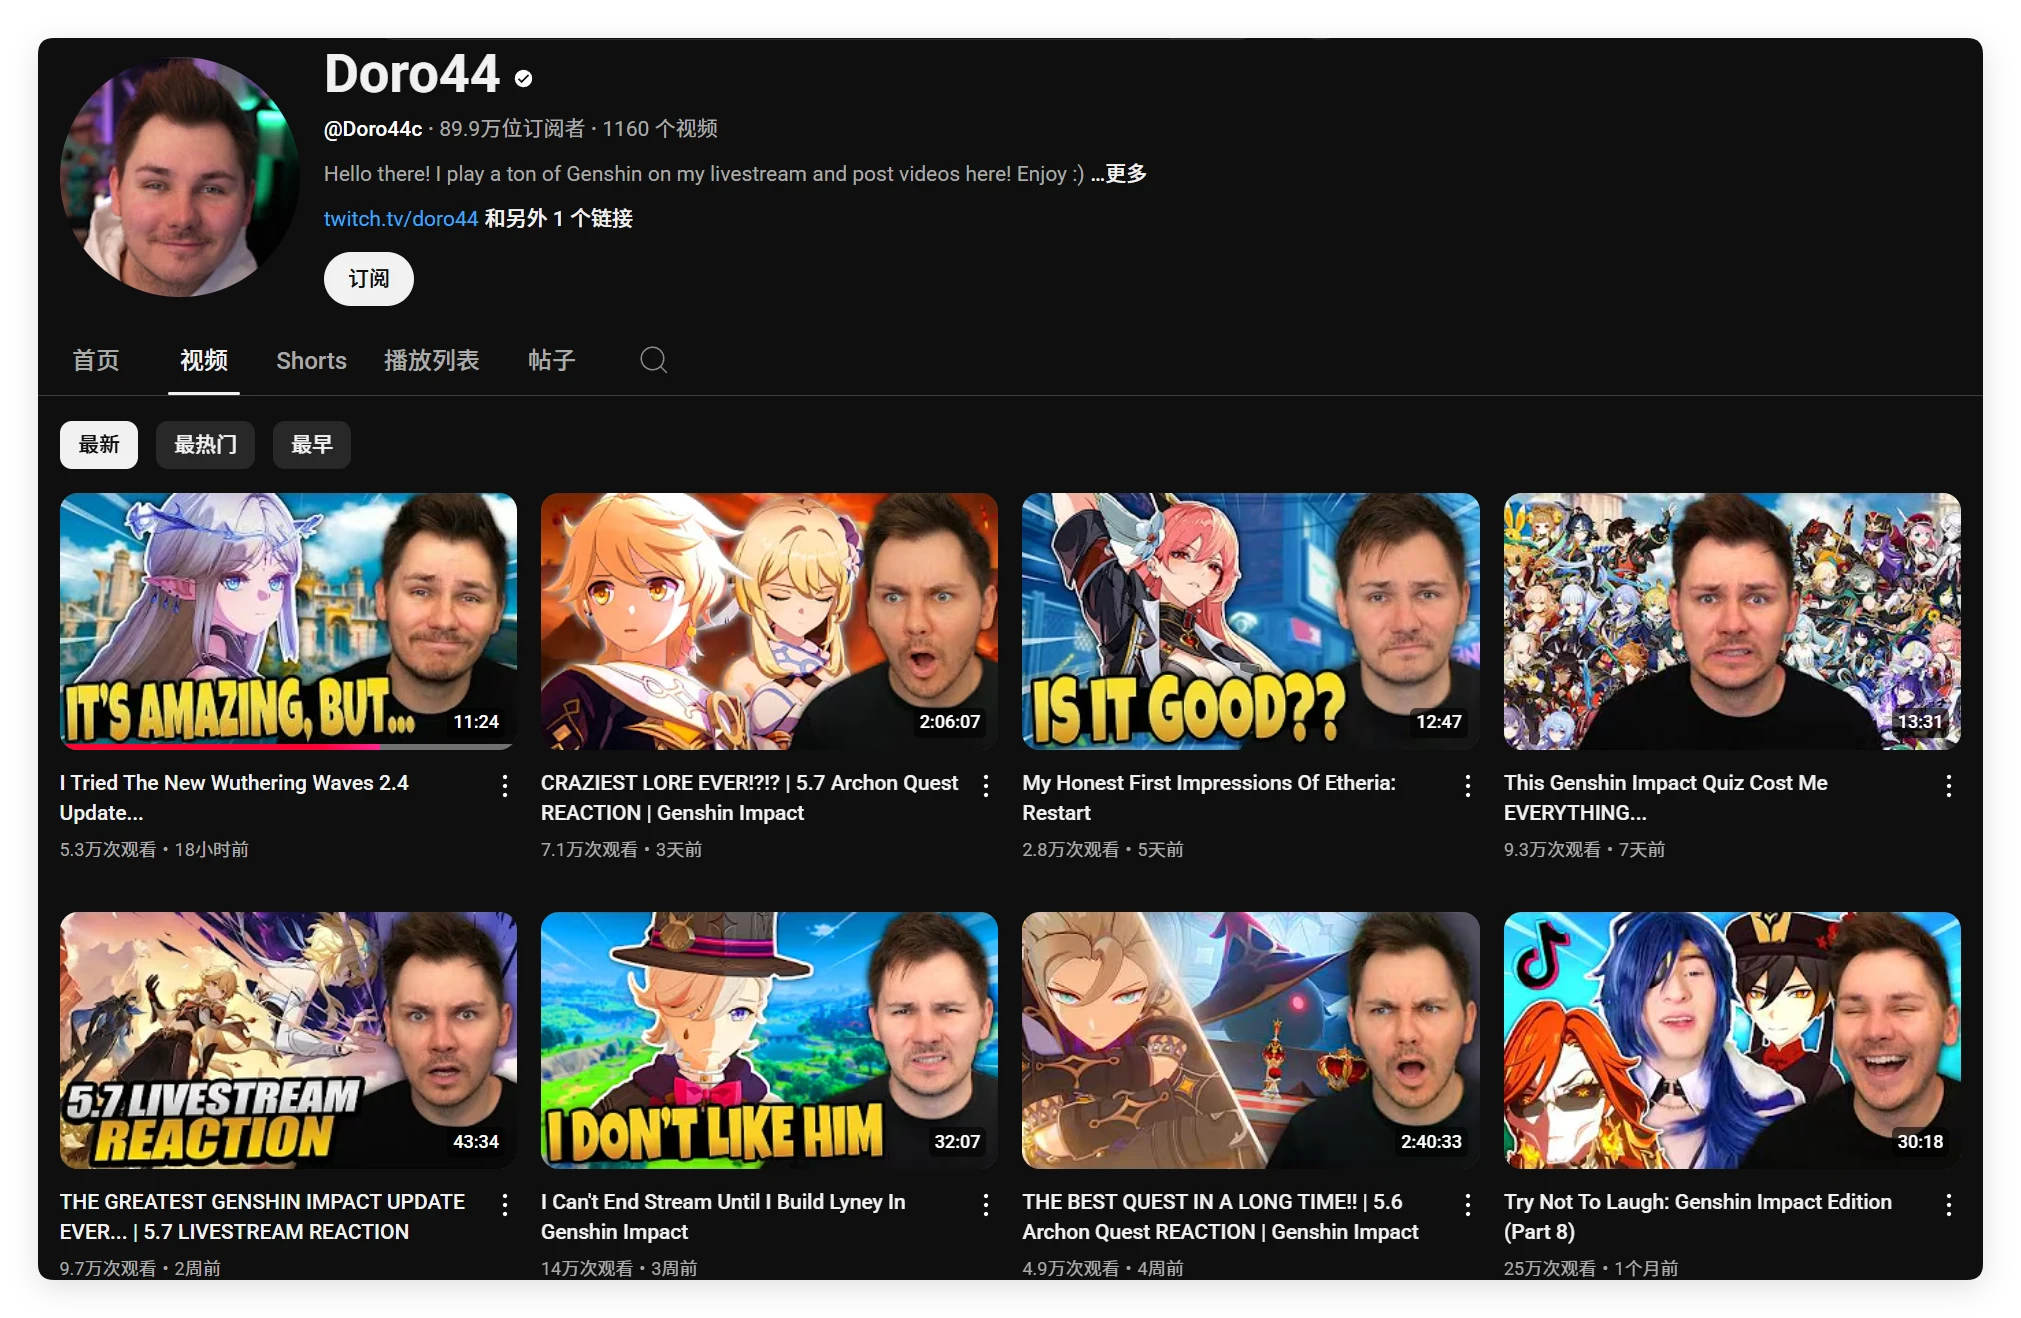Click the 12:47 duration badge
Image resolution: width=2021 pixels, height=1318 pixels.
pos(1439,722)
